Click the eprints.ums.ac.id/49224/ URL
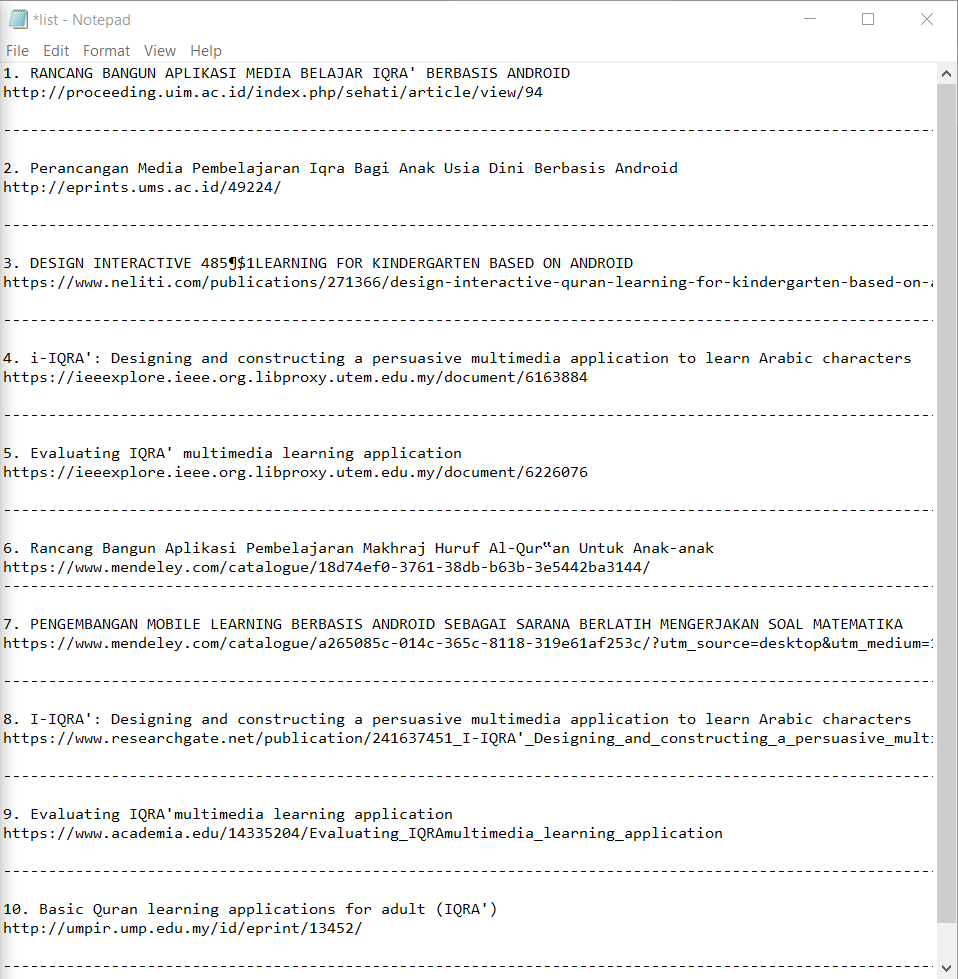958x979 pixels. coord(142,187)
